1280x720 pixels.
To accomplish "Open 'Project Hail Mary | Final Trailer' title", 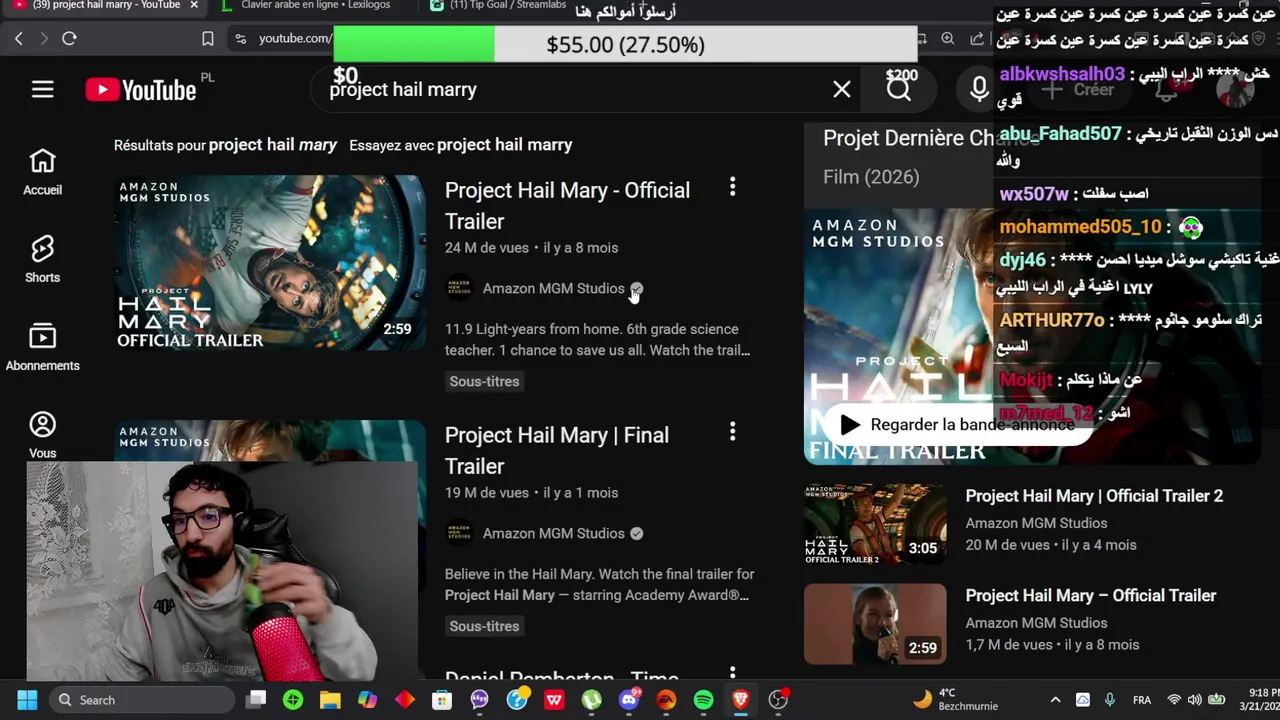I will tap(557, 451).
